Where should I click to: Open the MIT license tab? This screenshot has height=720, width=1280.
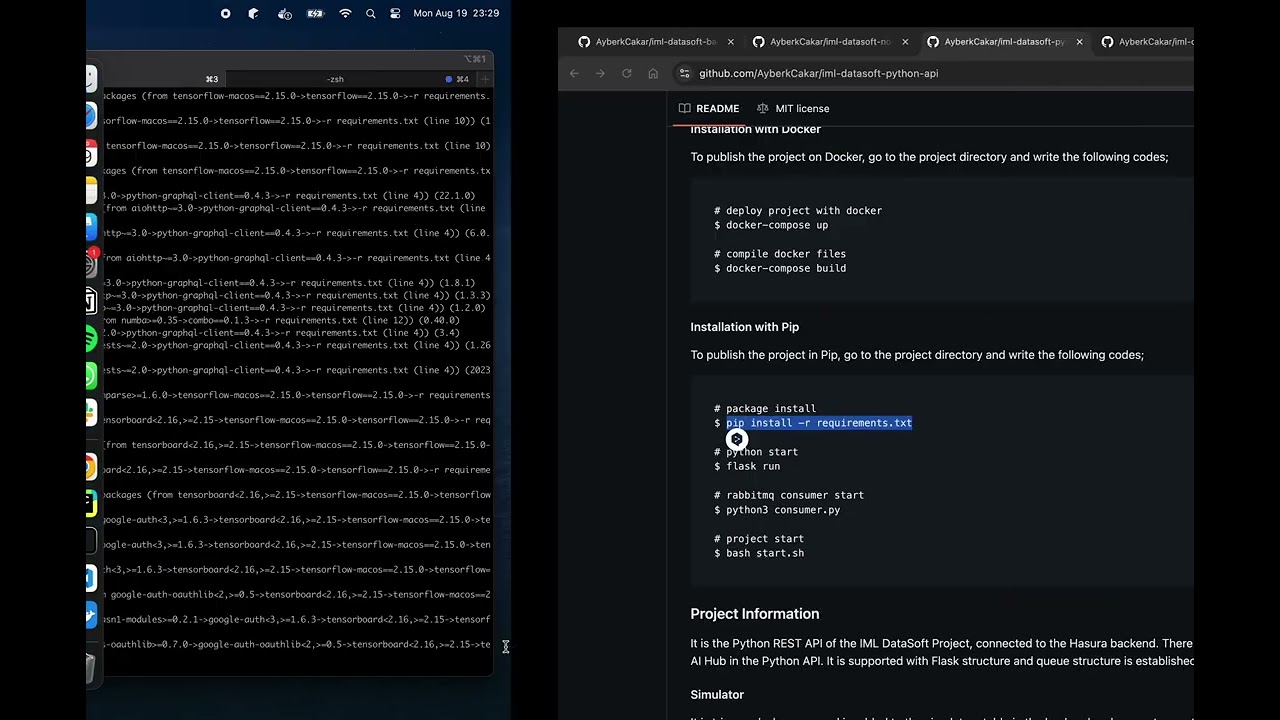(793, 108)
